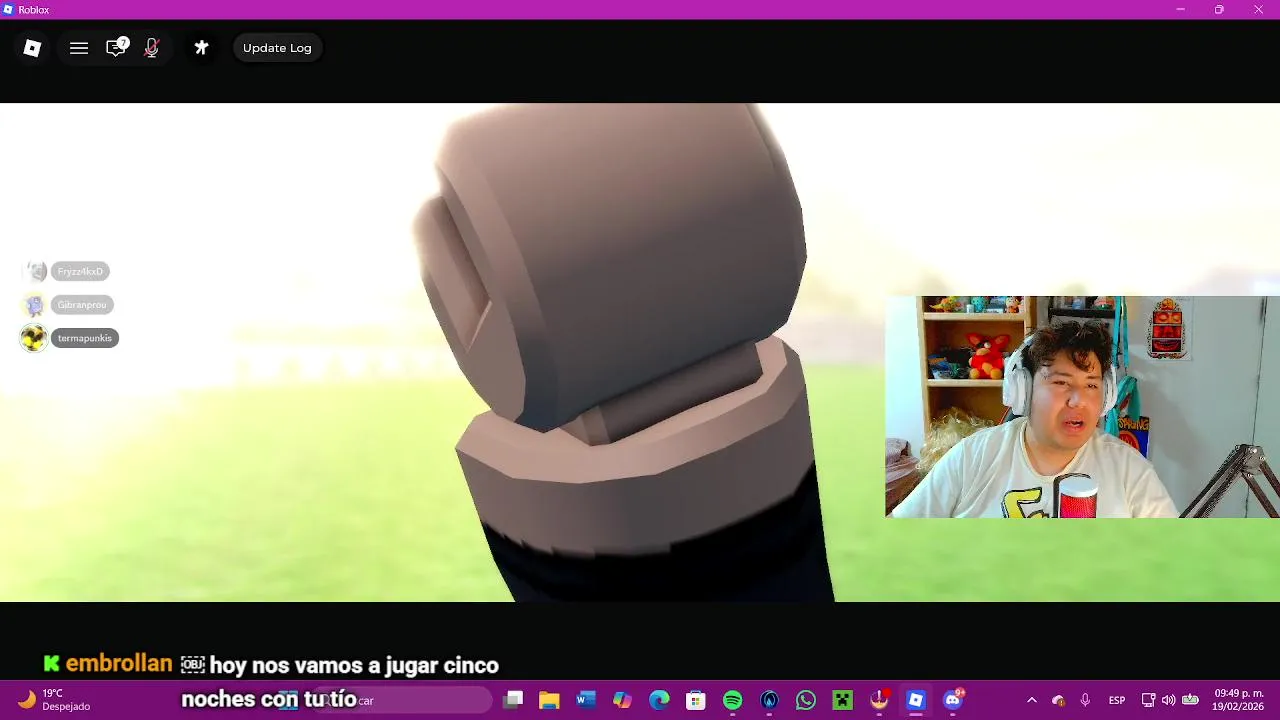The width and height of the screenshot is (1280, 720).
Task: Click Fryzz4kxD player avatar
Action: coord(36,271)
